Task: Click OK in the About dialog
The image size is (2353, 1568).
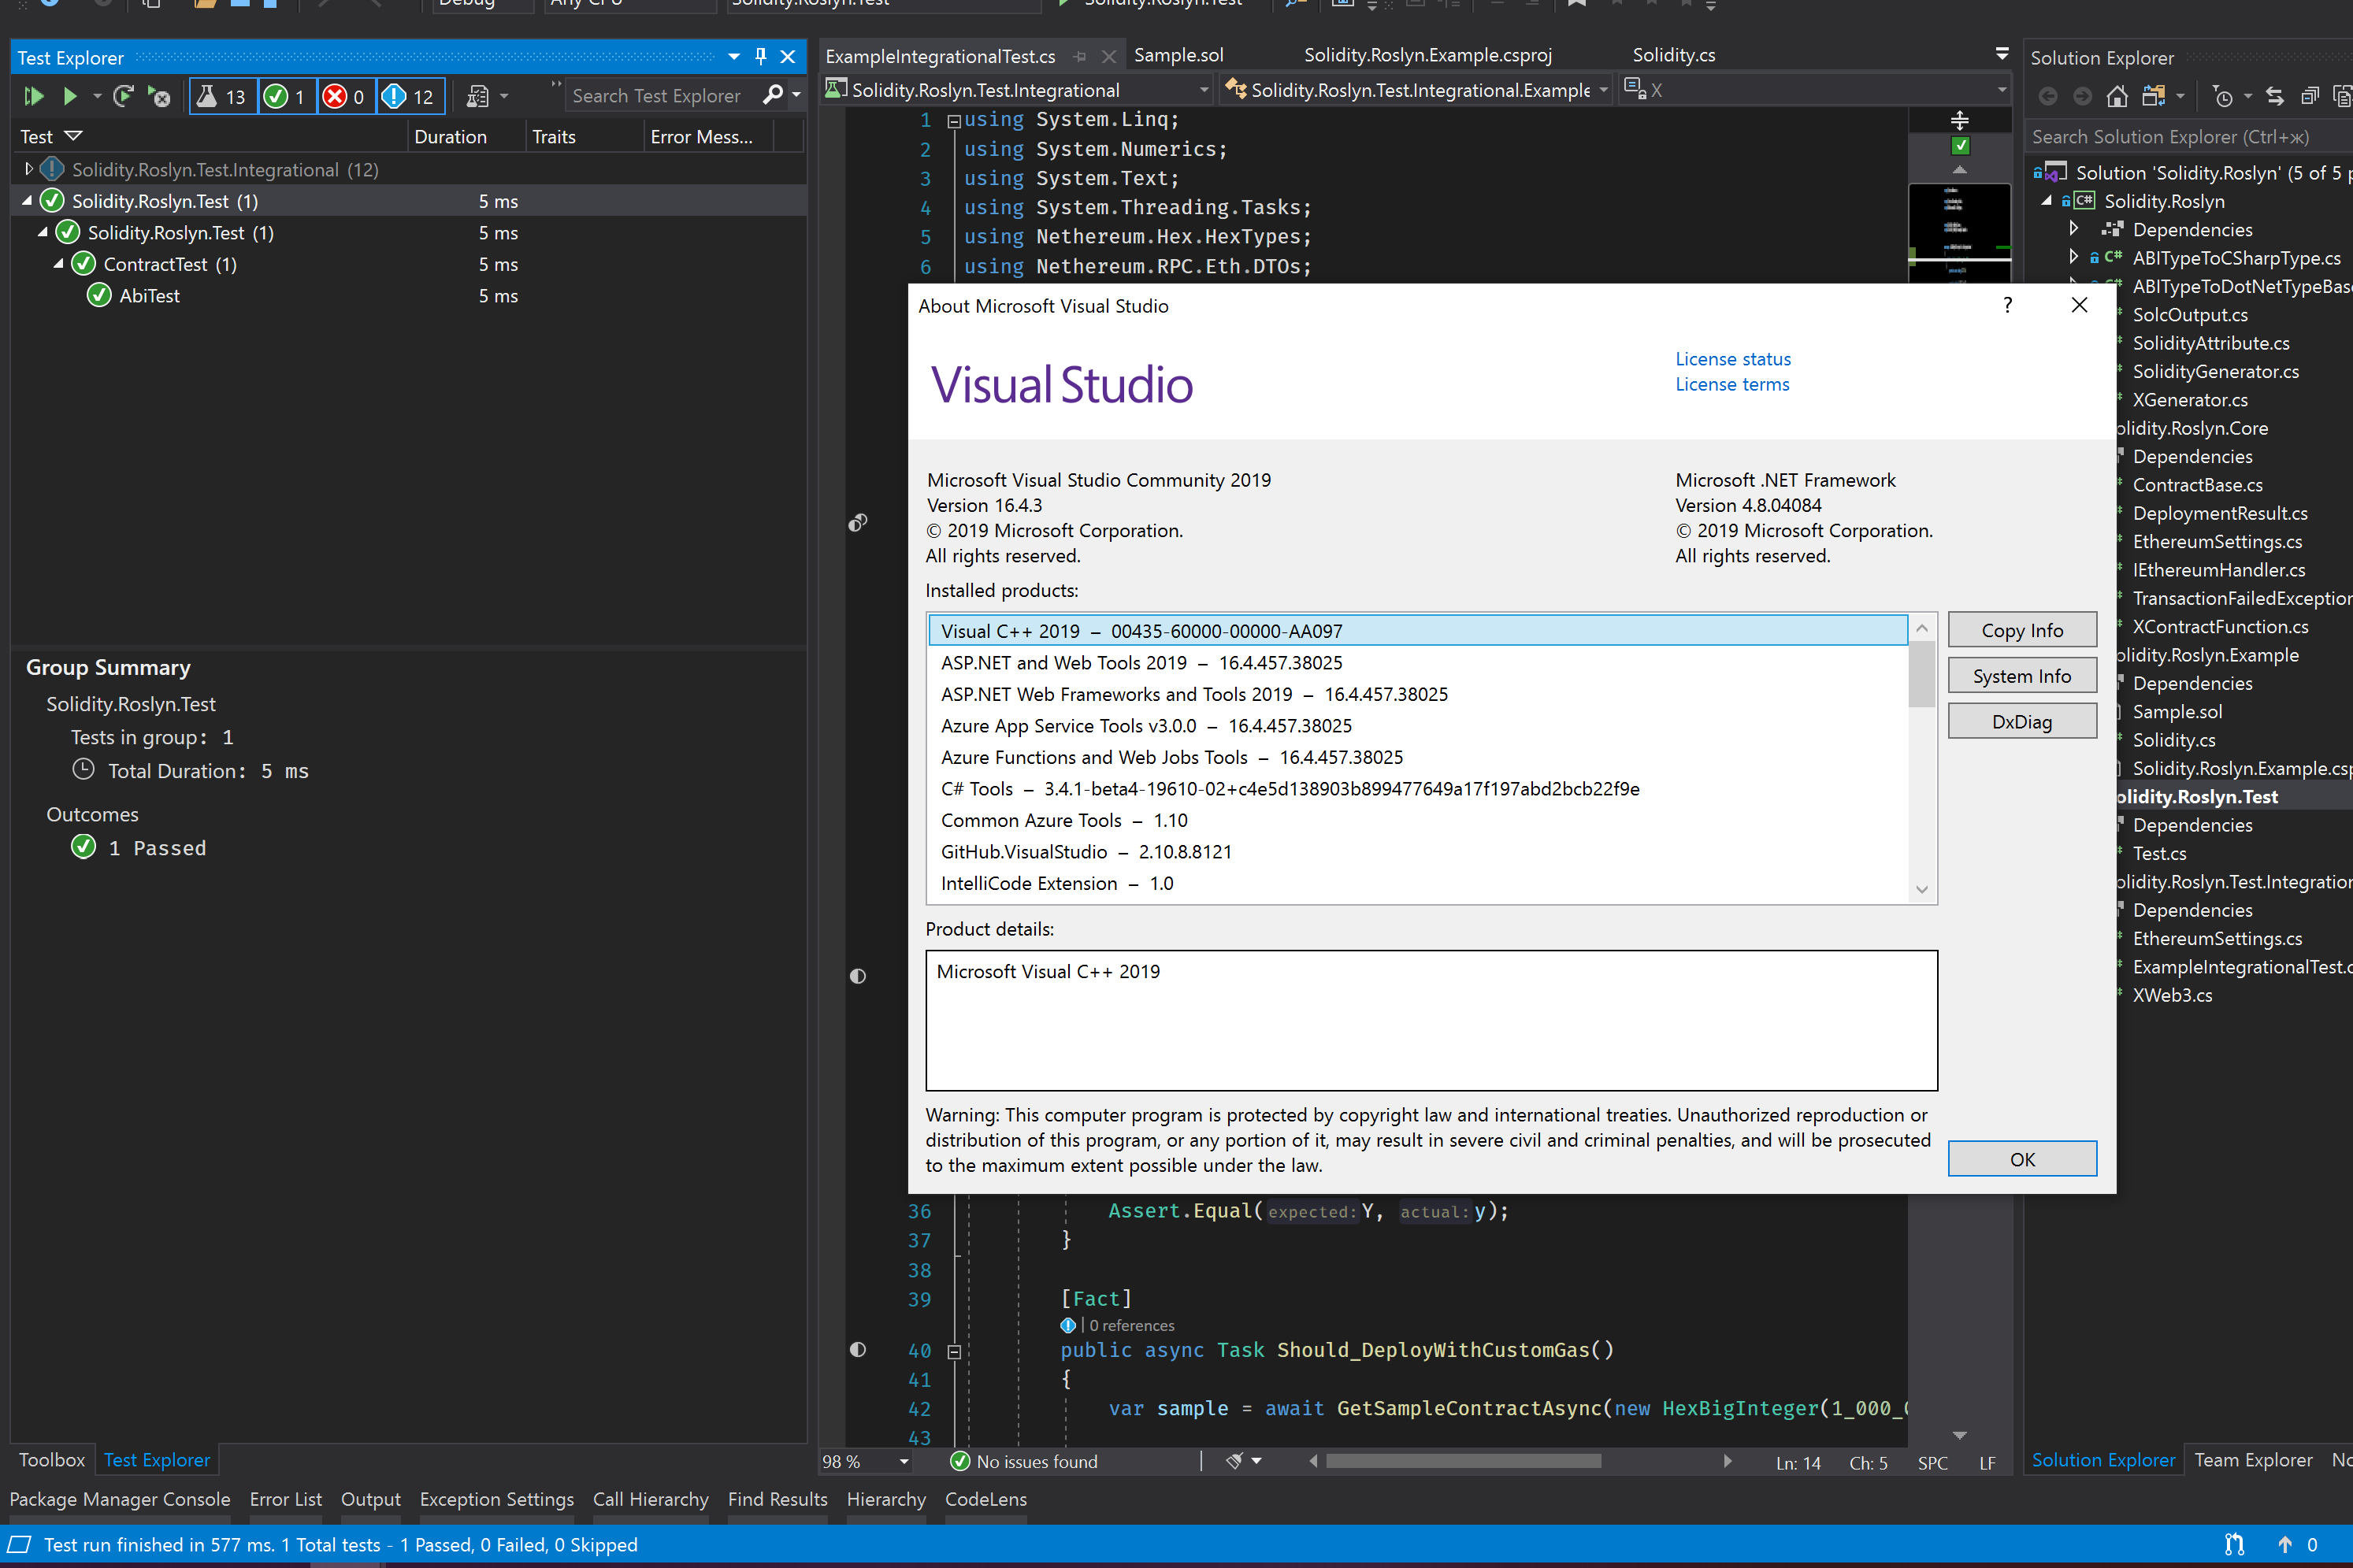Action: [x=2021, y=1158]
